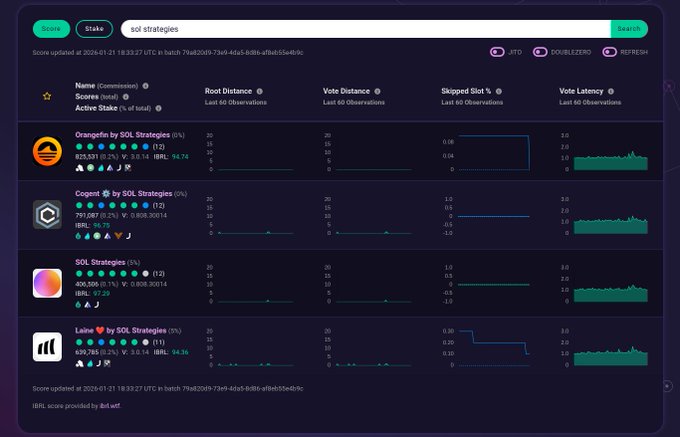Toggle the DOUBLEZERO filter switch
This screenshot has width=680, height=437.
[x=540, y=51]
